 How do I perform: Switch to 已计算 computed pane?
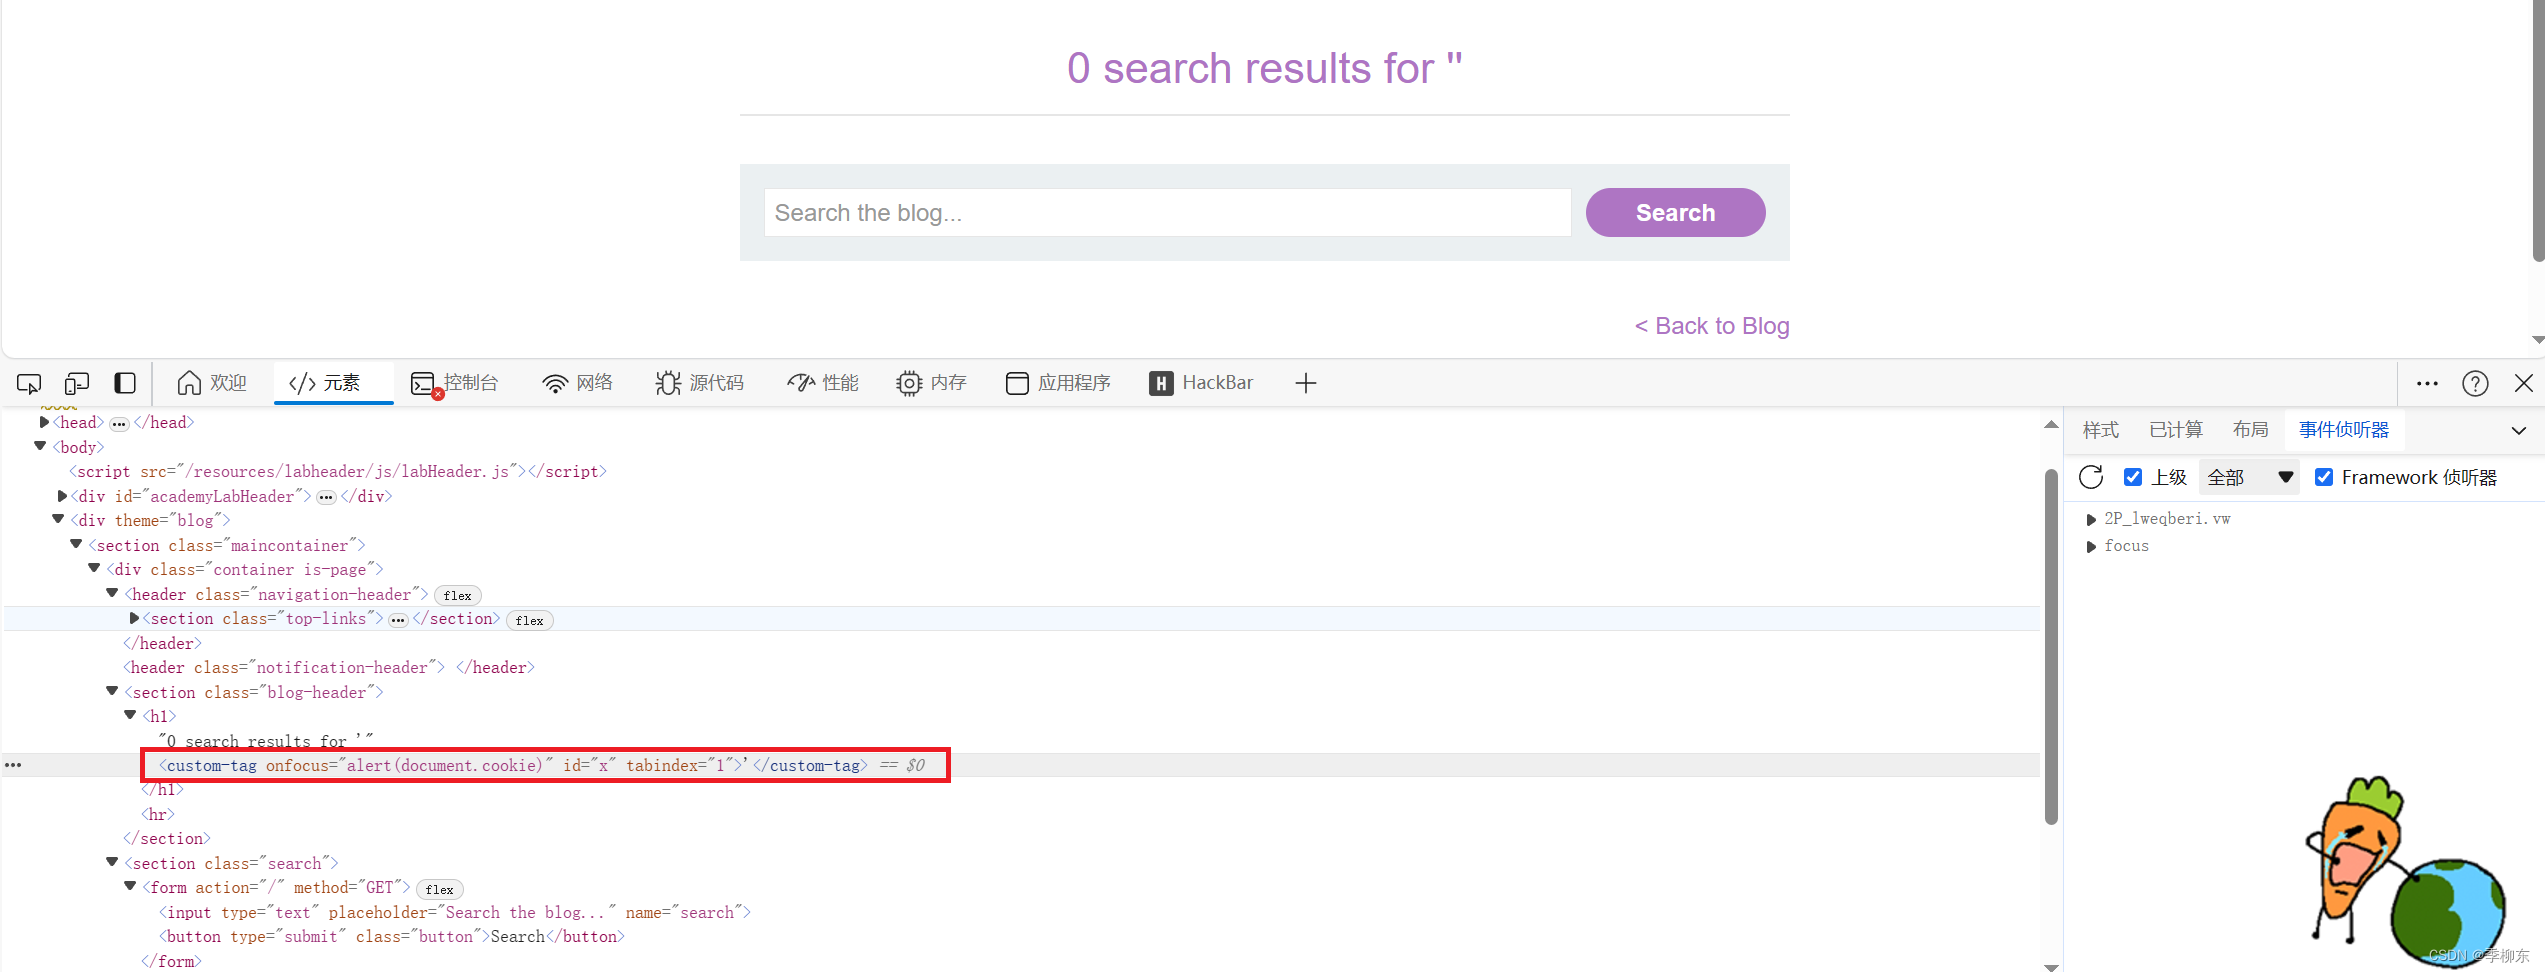pos(2176,430)
